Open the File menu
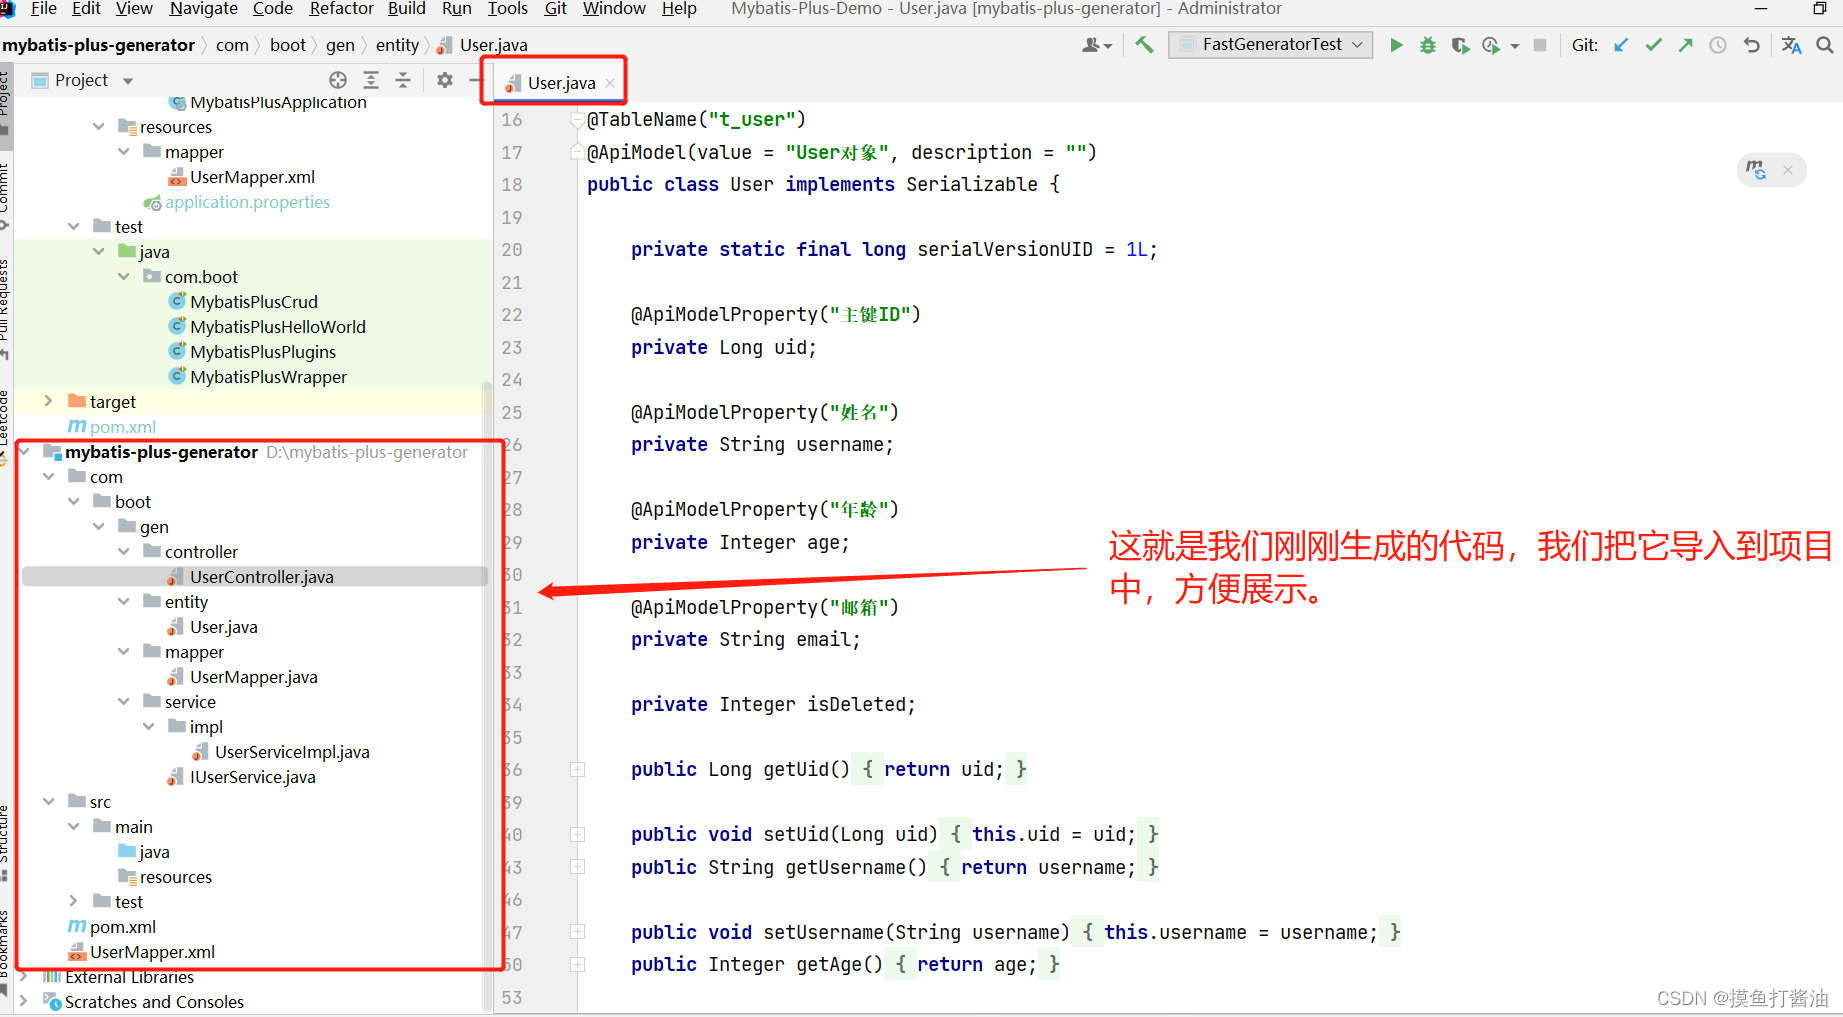The image size is (1843, 1017). point(44,9)
